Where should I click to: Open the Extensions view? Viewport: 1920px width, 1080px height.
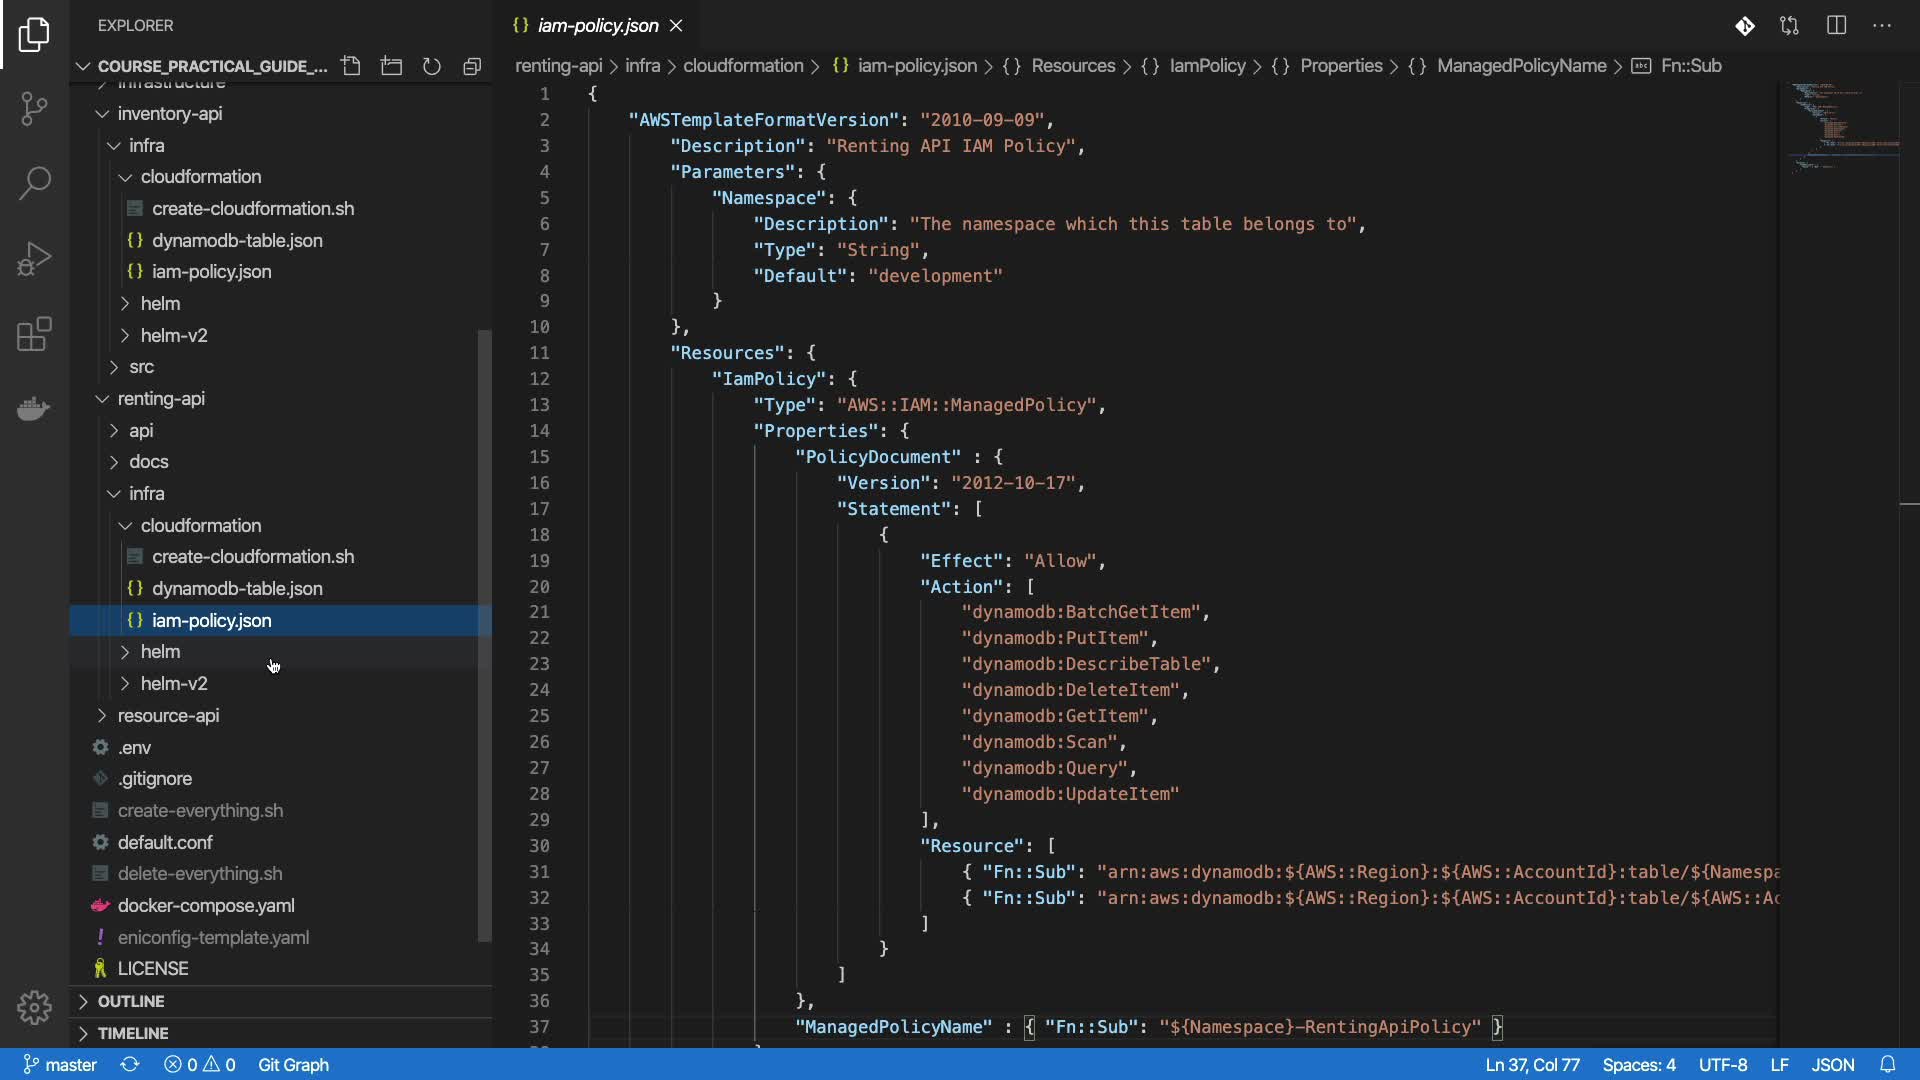(x=34, y=334)
